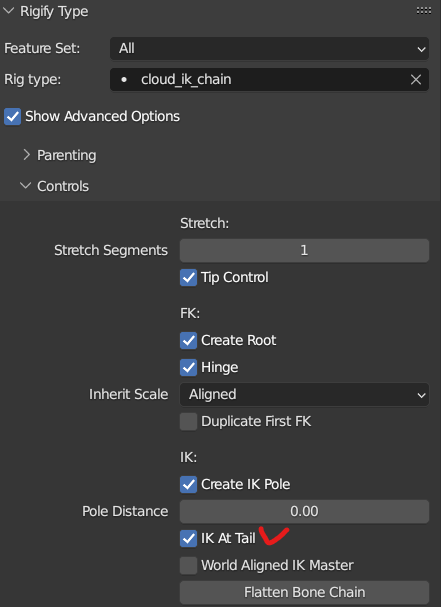Open Inherit Scale dropdown set to Aligned
This screenshot has width=441, height=607.
pos(304,395)
